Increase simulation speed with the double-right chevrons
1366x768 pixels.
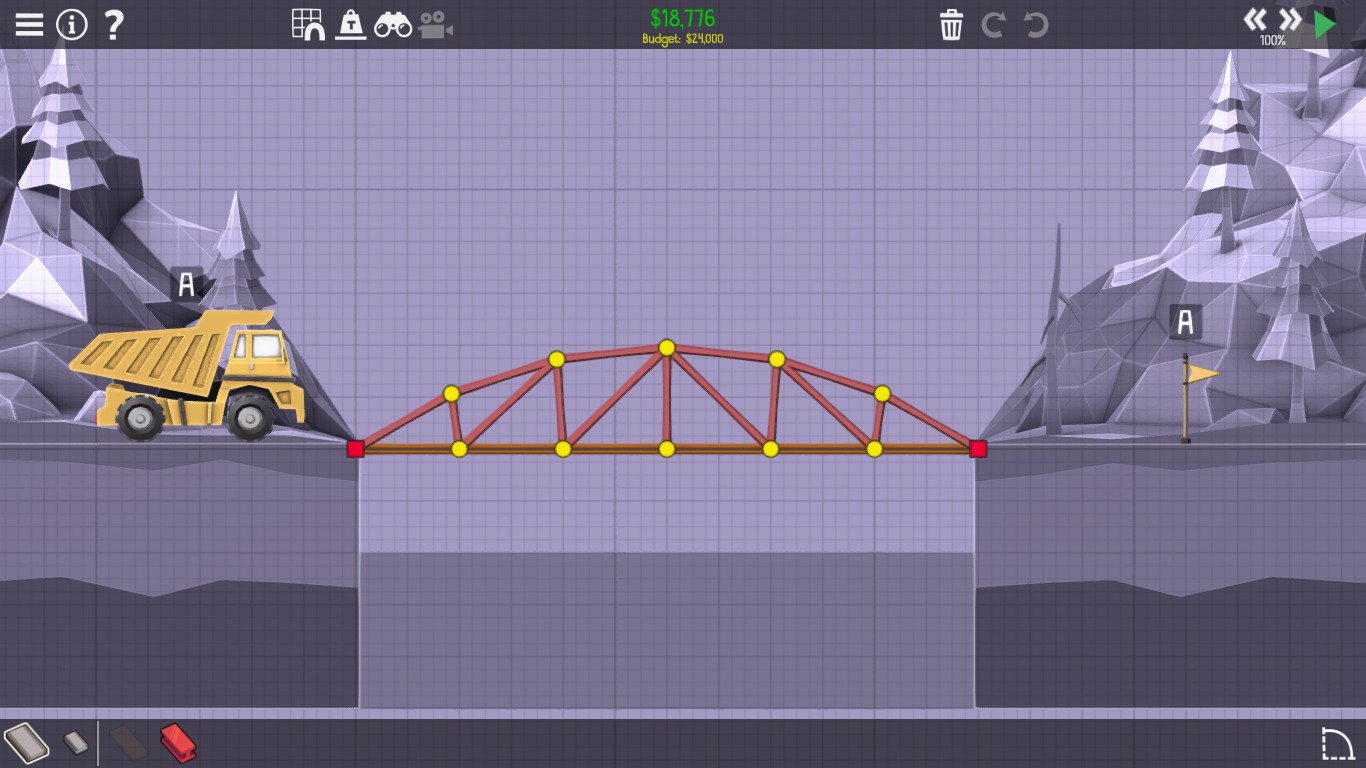(1290, 20)
